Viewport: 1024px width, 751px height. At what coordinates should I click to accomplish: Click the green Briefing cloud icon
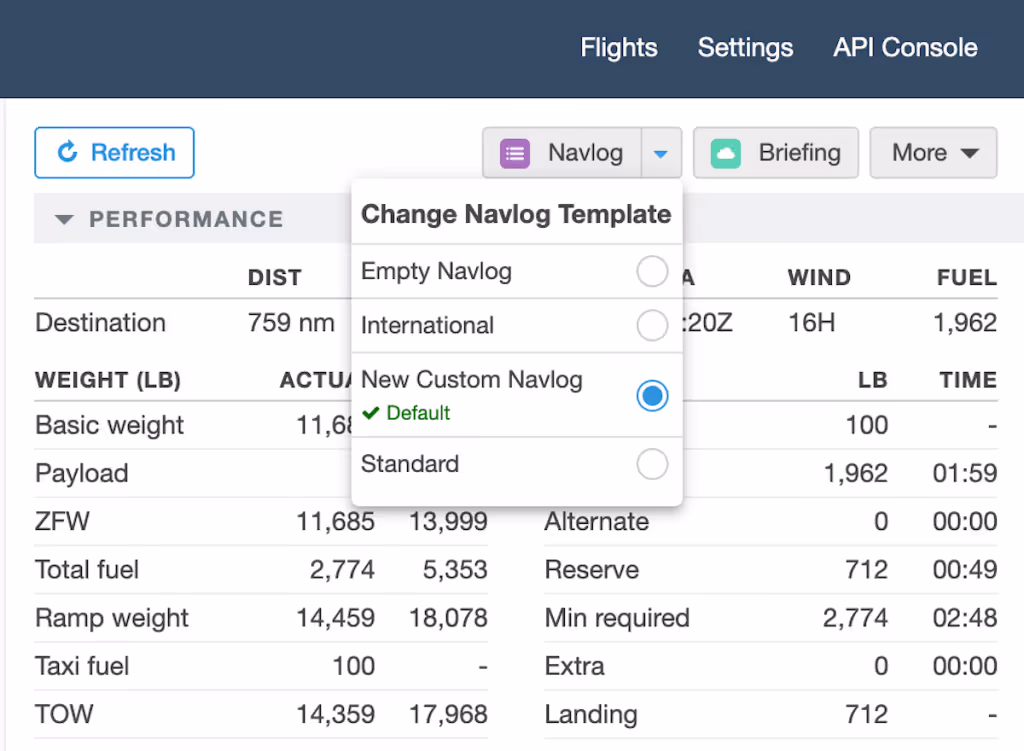pyautogui.click(x=726, y=153)
